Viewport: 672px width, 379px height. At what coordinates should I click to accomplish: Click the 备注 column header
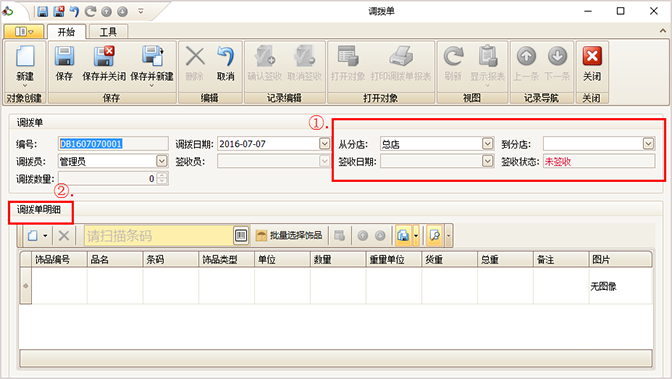(x=561, y=259)
